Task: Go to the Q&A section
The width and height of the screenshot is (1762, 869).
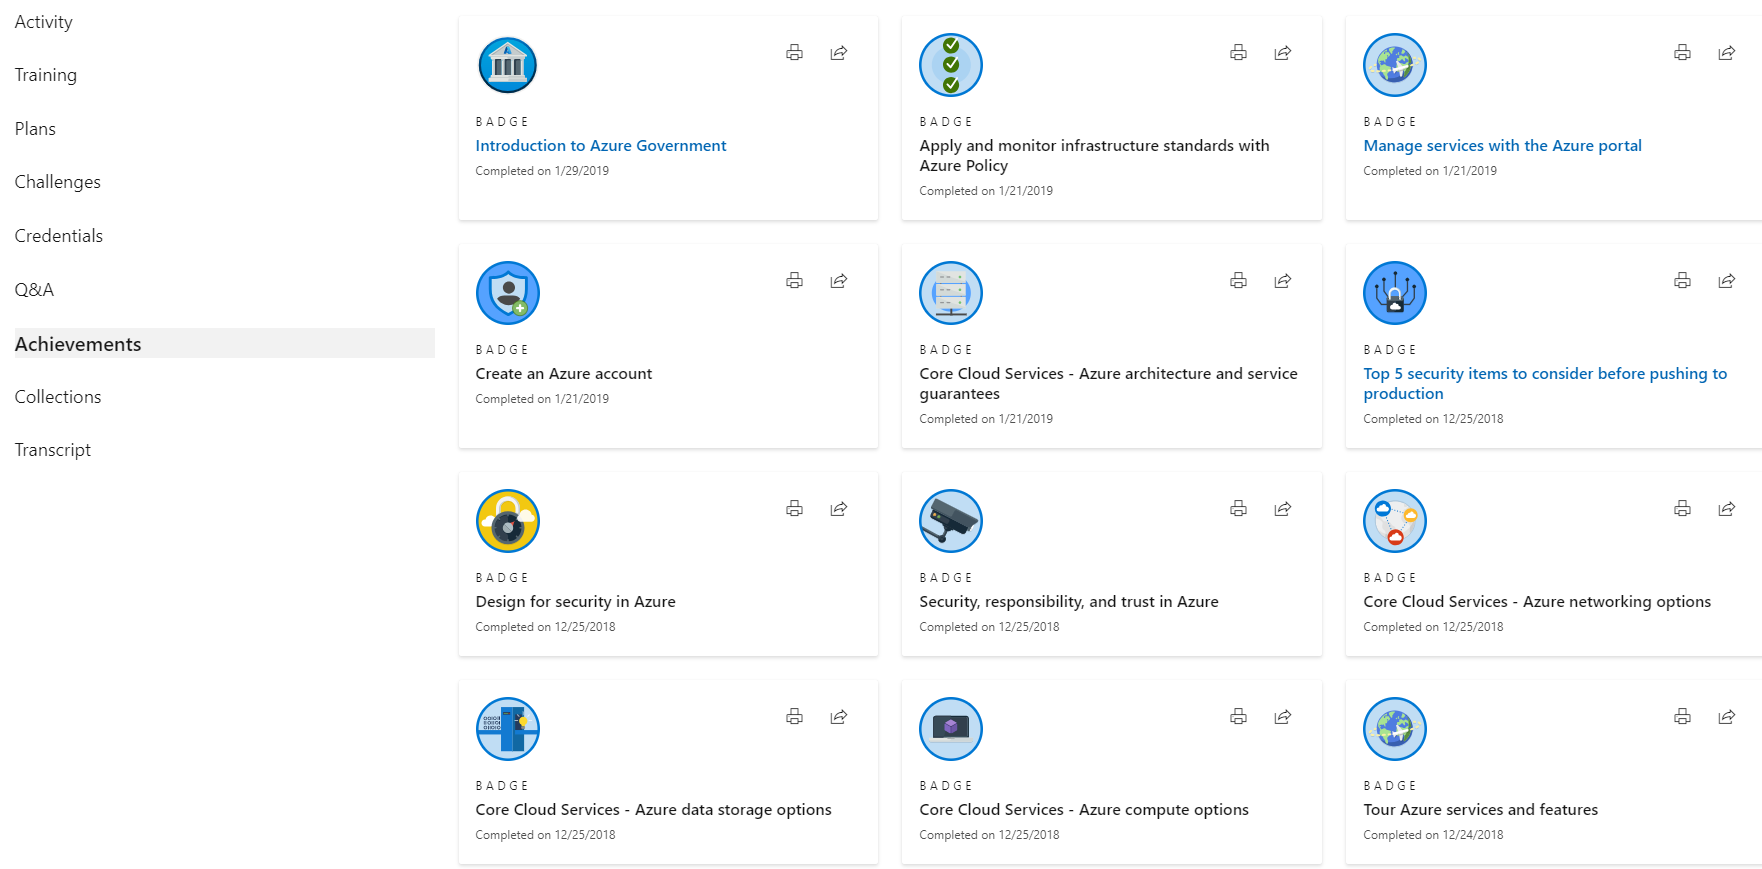Action: pyautogui.click(x=34, y=290)
